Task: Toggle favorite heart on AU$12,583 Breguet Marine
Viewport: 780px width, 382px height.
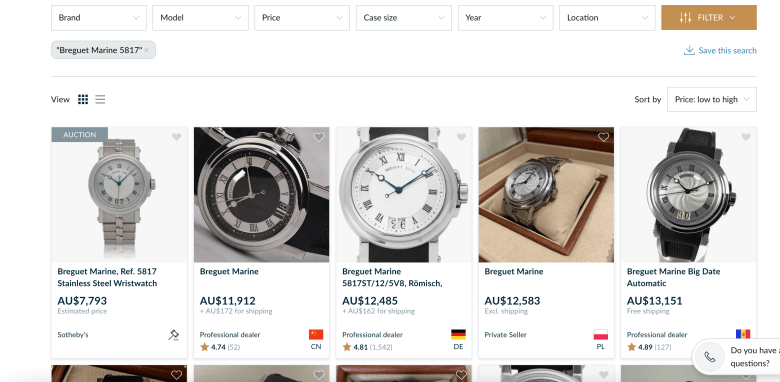Action: click(603, 137)
